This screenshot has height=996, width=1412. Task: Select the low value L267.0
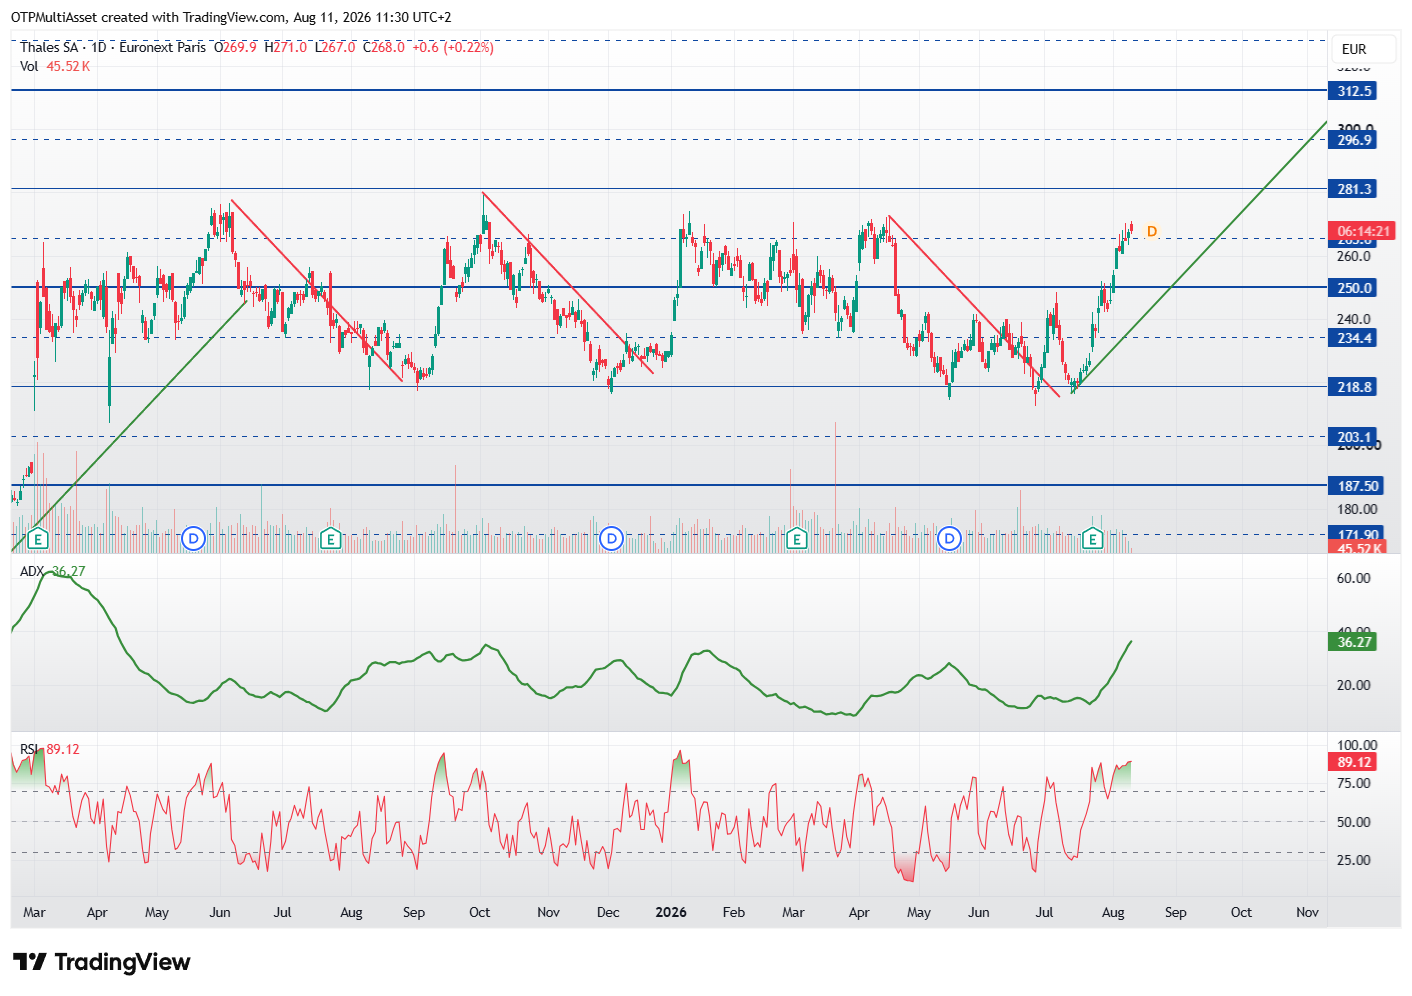pos(335,47)
